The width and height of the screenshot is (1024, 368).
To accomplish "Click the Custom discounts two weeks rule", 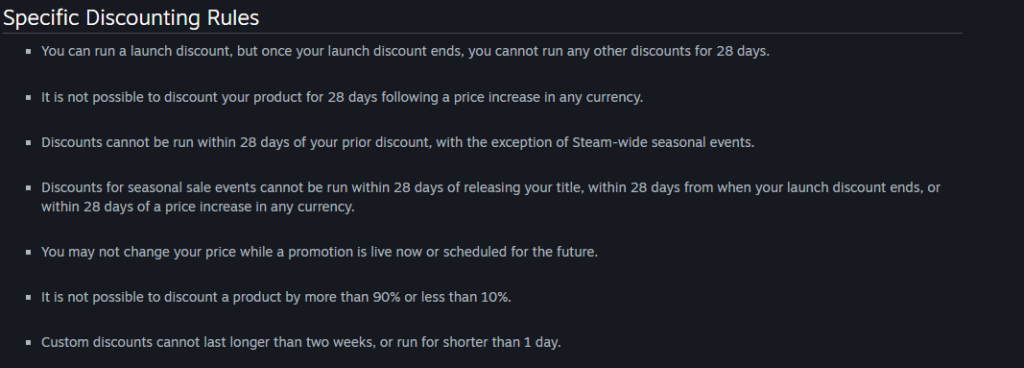I will coord(301,342).
